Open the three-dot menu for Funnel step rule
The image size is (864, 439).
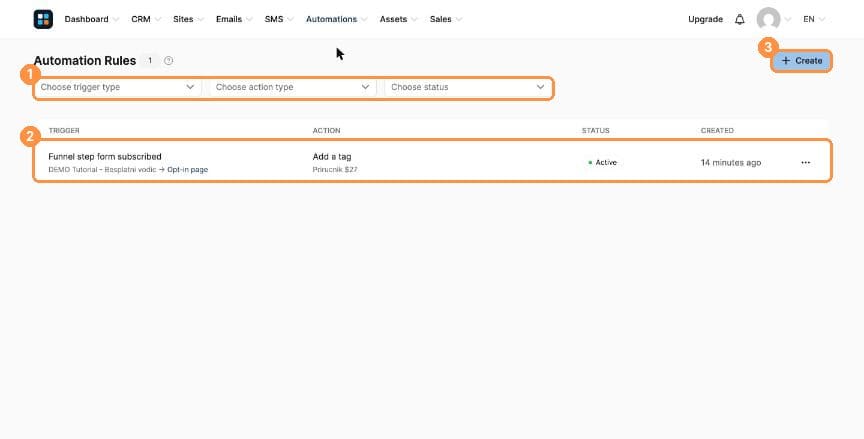[806, 162]
